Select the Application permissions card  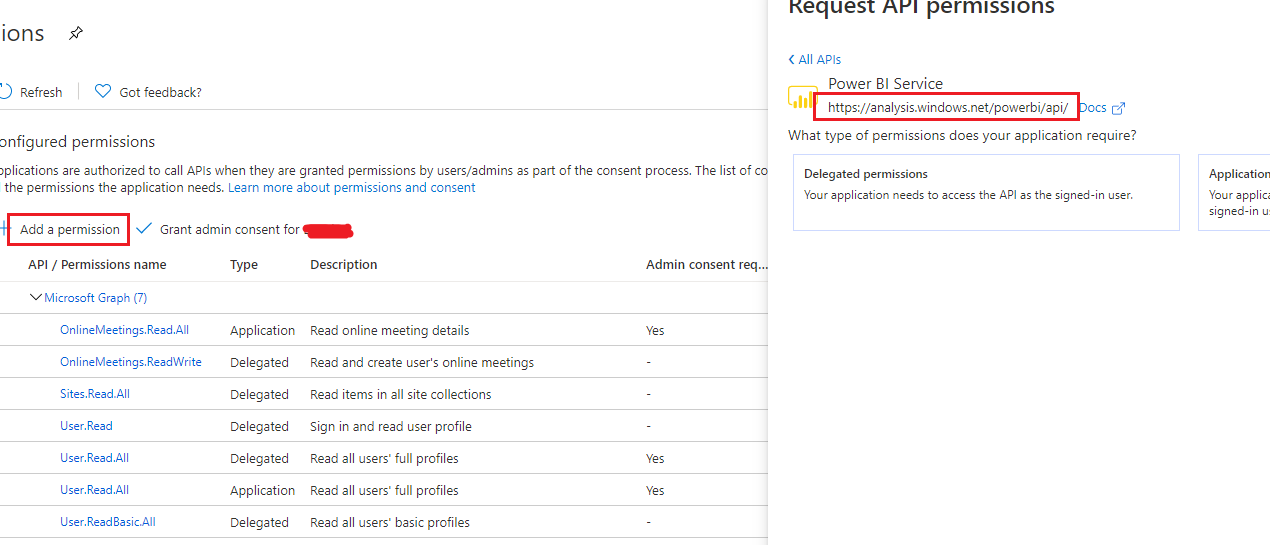[1235, 192]
